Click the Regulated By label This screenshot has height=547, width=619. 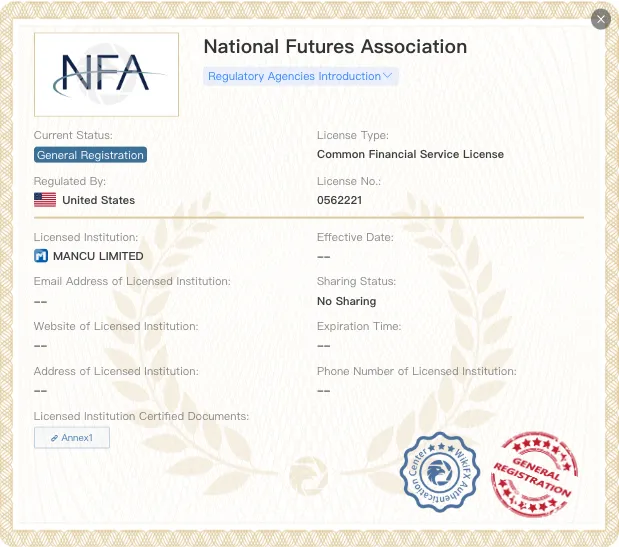(x=70, y=181)
